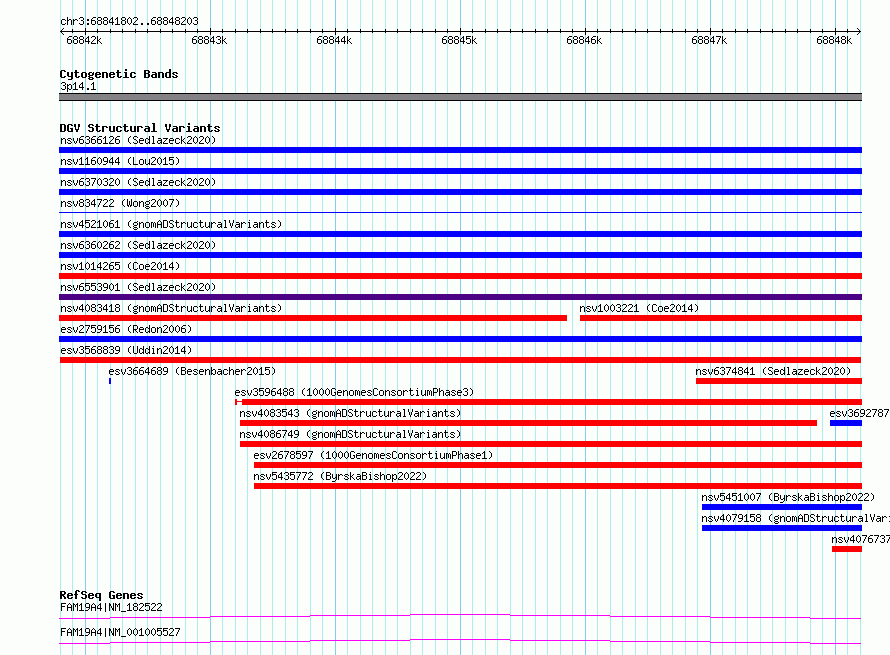Image resolution: width=890 pixels, height=655 pixels.
Task: Click the DGV Structural Variants track title
Action: tap(140, 128)
